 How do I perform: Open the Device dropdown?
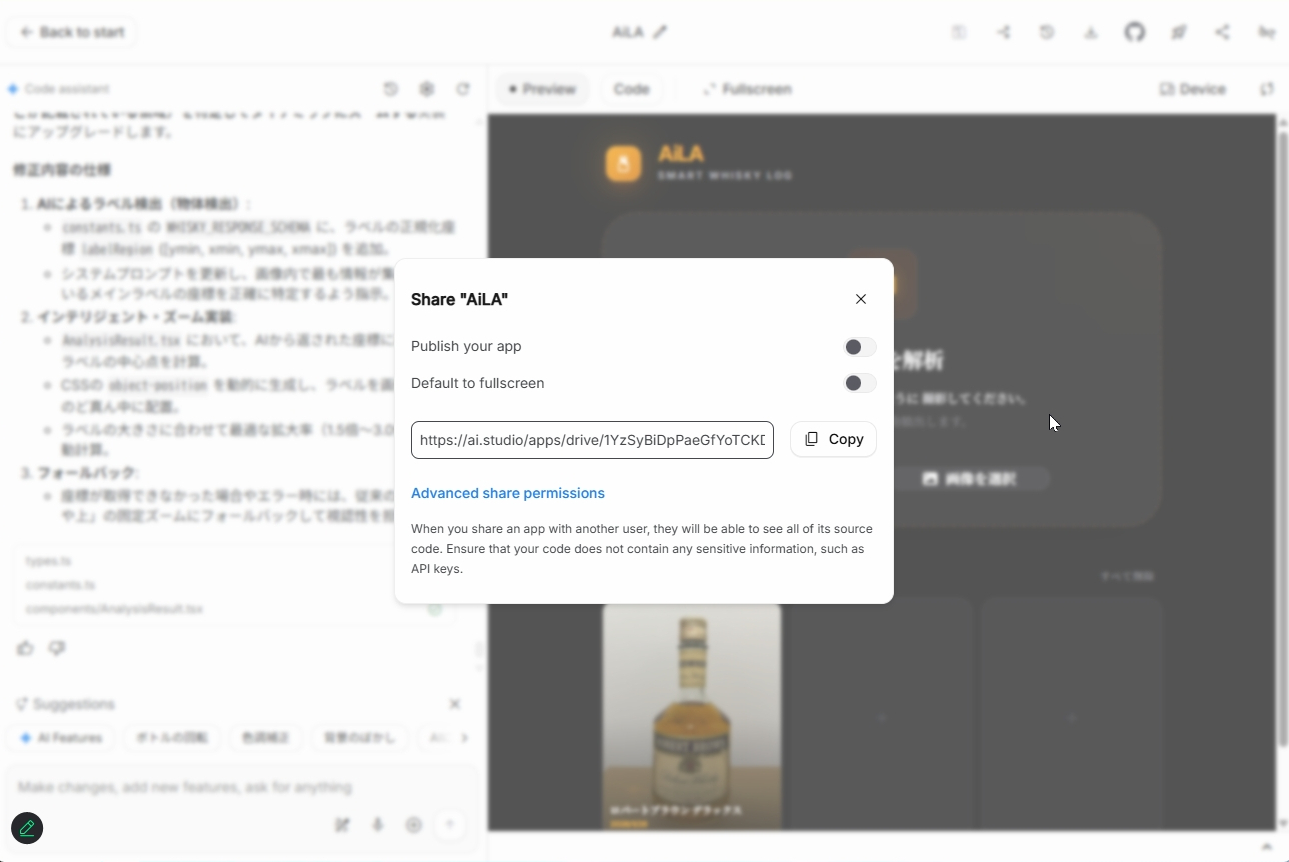tap(1192, 89)
